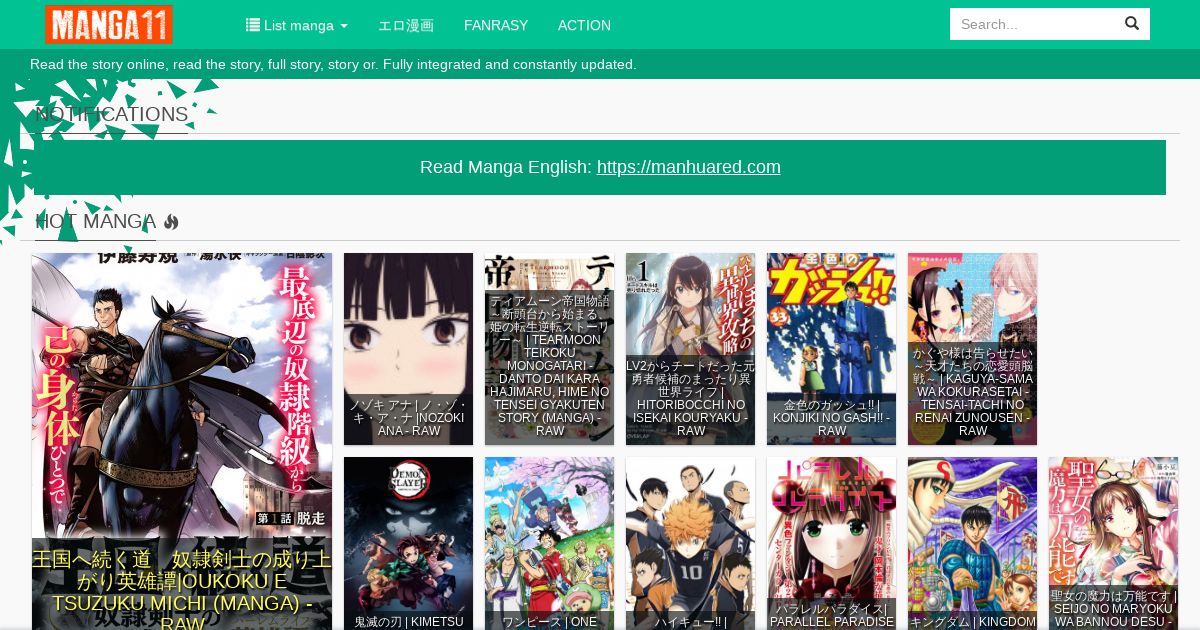Open the manhuared.com link
This screenshot has height=630, width=1200.
(689, 167)
